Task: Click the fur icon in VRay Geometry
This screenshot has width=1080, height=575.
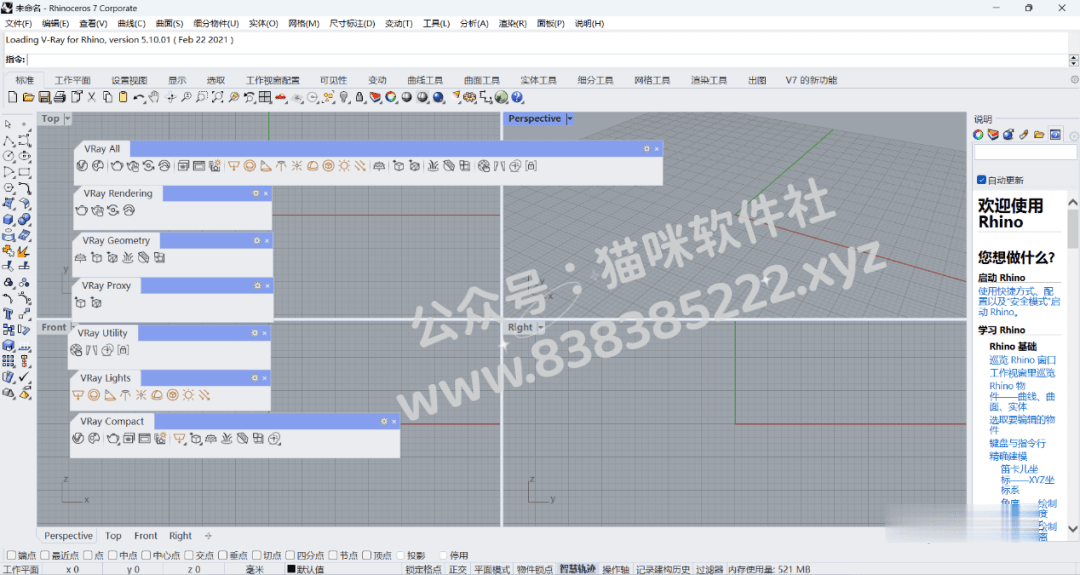Action: 127,258
